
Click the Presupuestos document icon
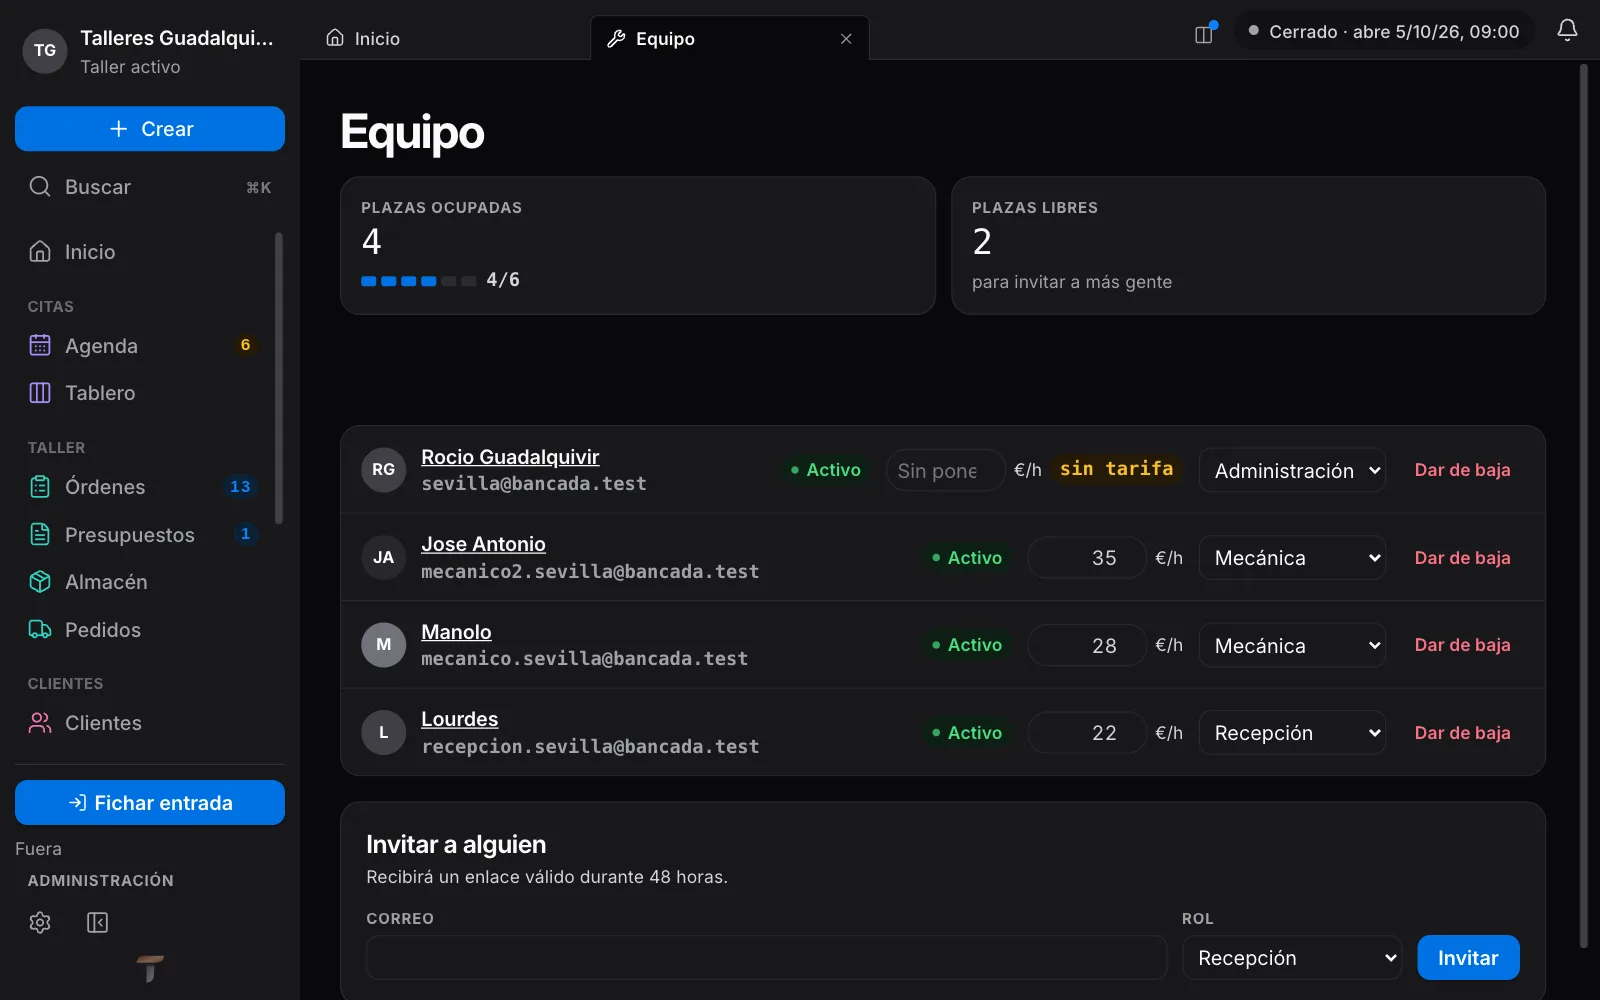click(x=40, y=534)
